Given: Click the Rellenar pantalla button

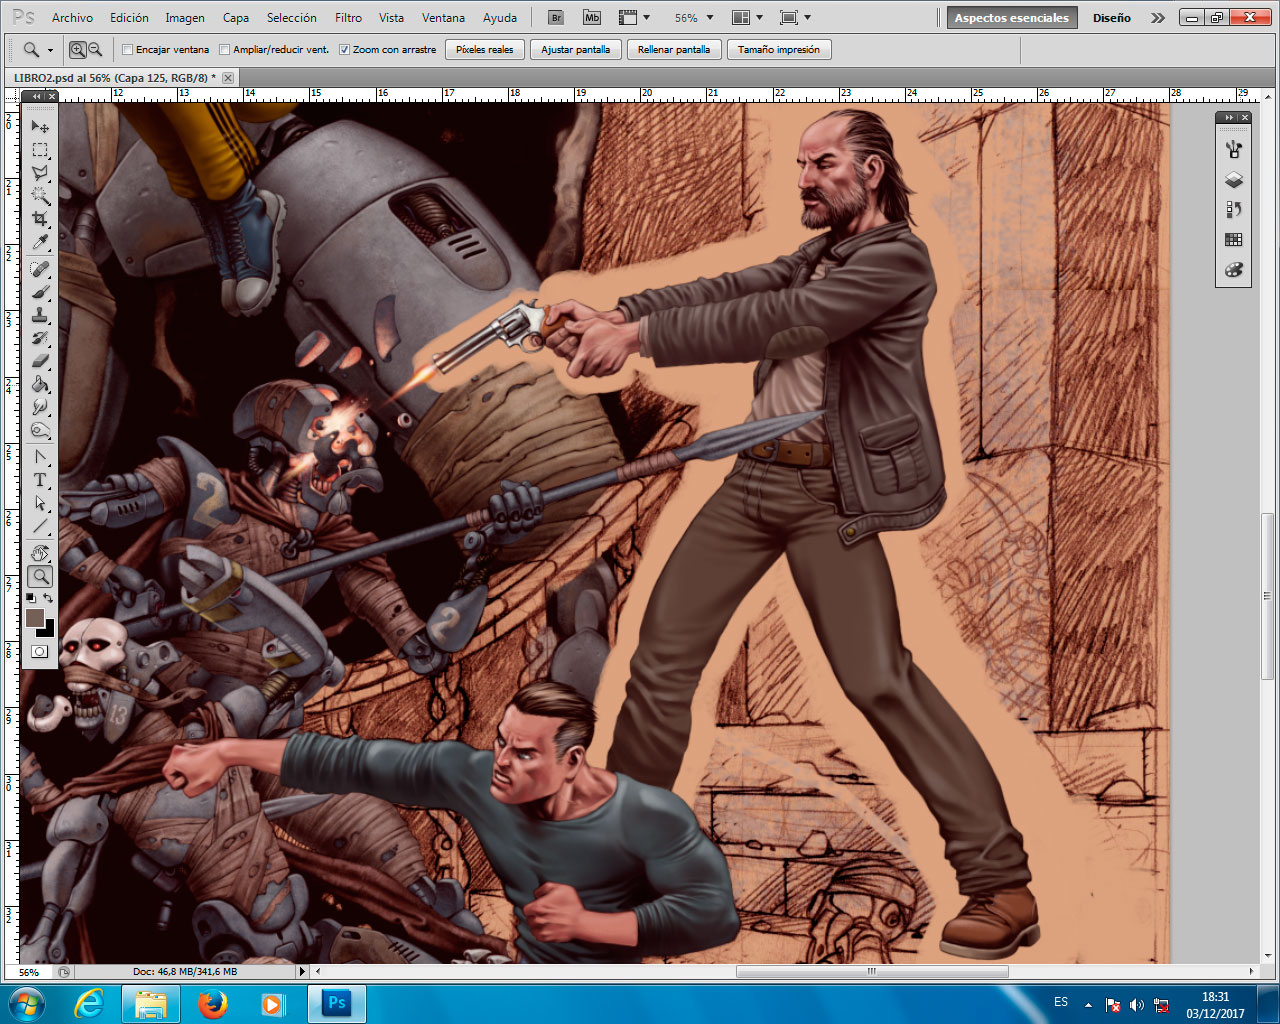Looking at the screenshot, I should [674, 49].
